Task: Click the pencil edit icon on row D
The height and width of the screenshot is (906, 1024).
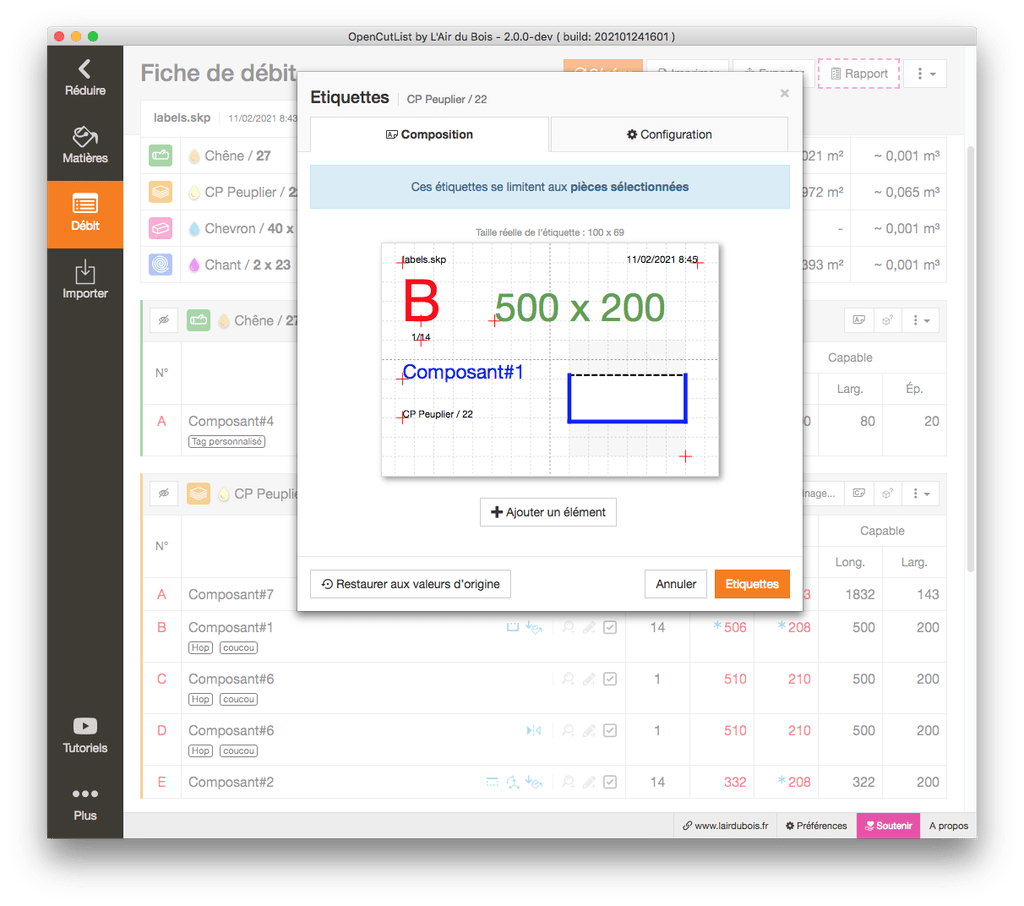Action: (589, 730)
